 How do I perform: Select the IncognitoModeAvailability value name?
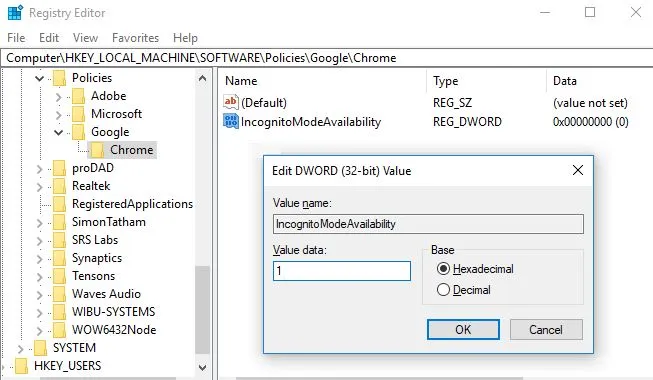pos(311,122)
